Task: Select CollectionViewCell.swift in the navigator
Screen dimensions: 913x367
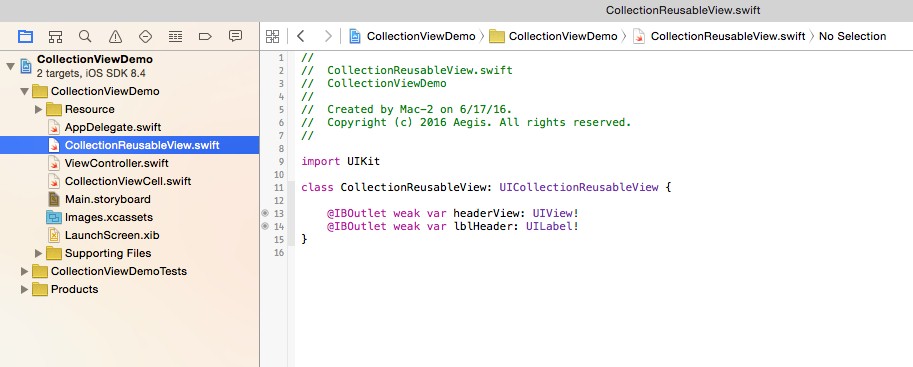Action: [129, 181]
